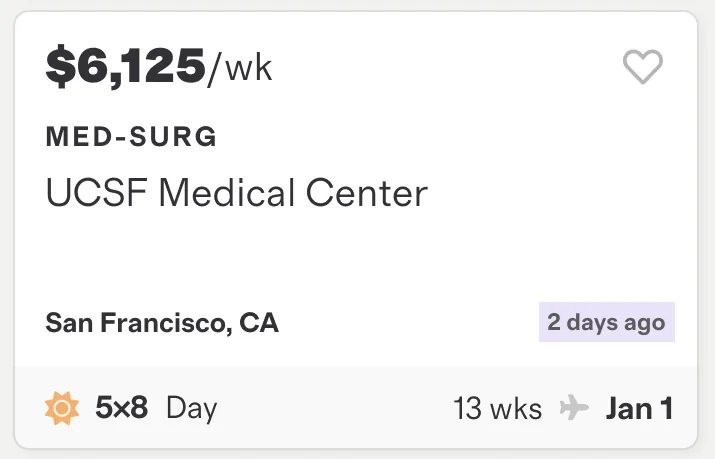Click the dollar sign in the pay rate
The height and width of the screenshot is (459, 715).
pyautogui.click(x=60, y=67)
